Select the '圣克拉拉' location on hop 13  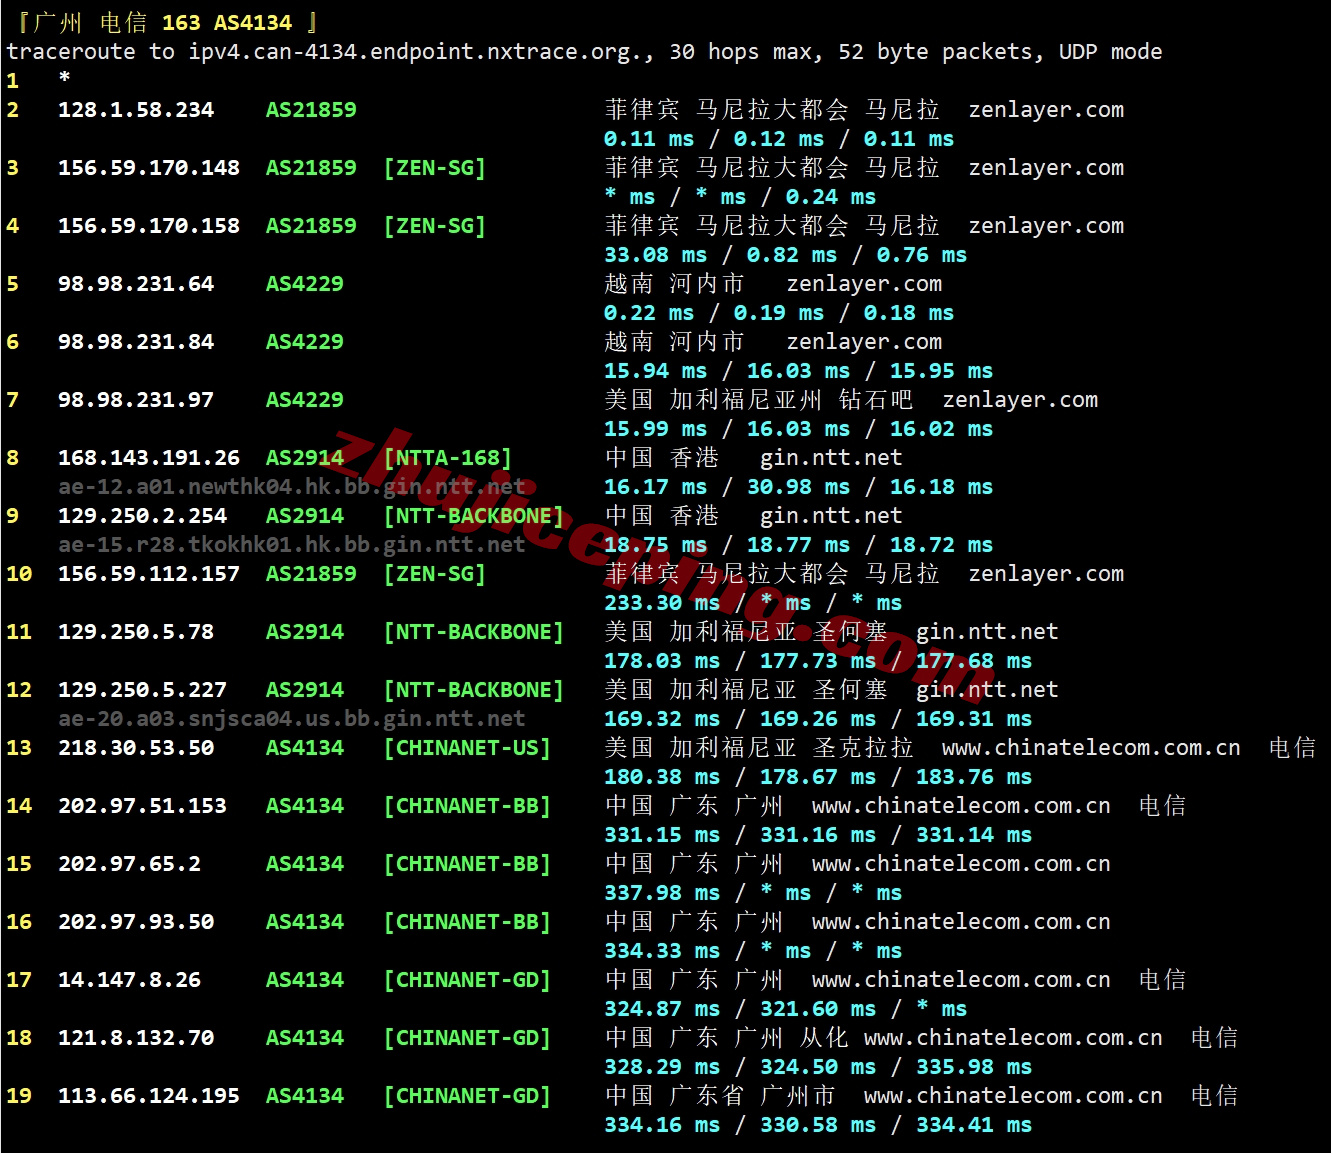pos(863,748)
